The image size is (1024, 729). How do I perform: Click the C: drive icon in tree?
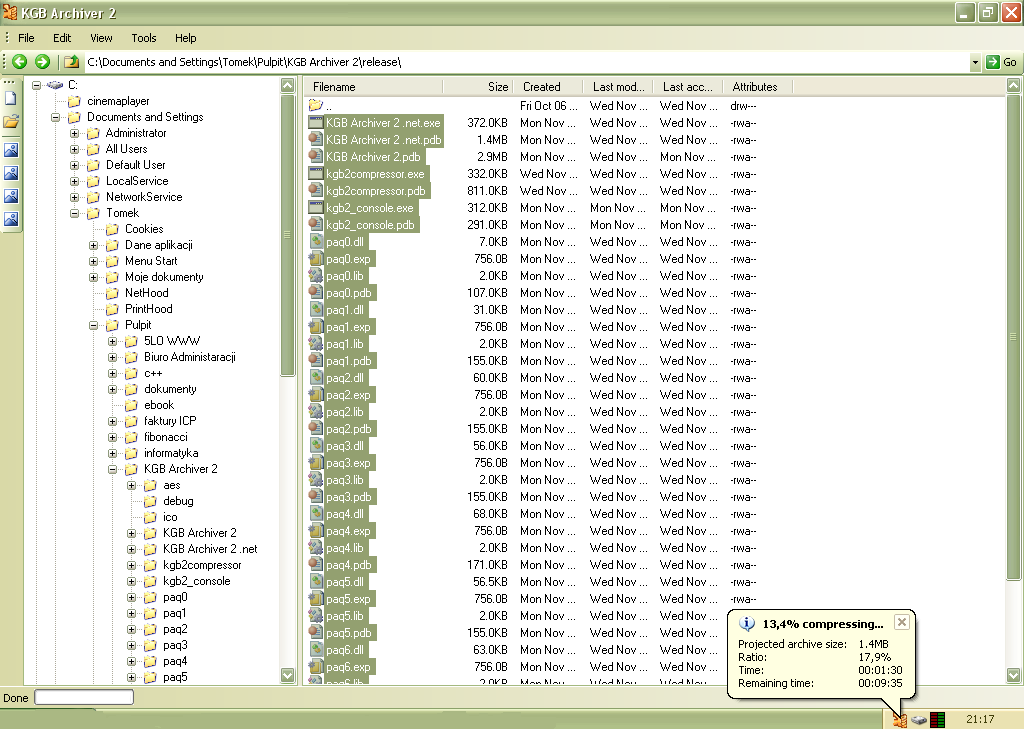click(55, 85)
